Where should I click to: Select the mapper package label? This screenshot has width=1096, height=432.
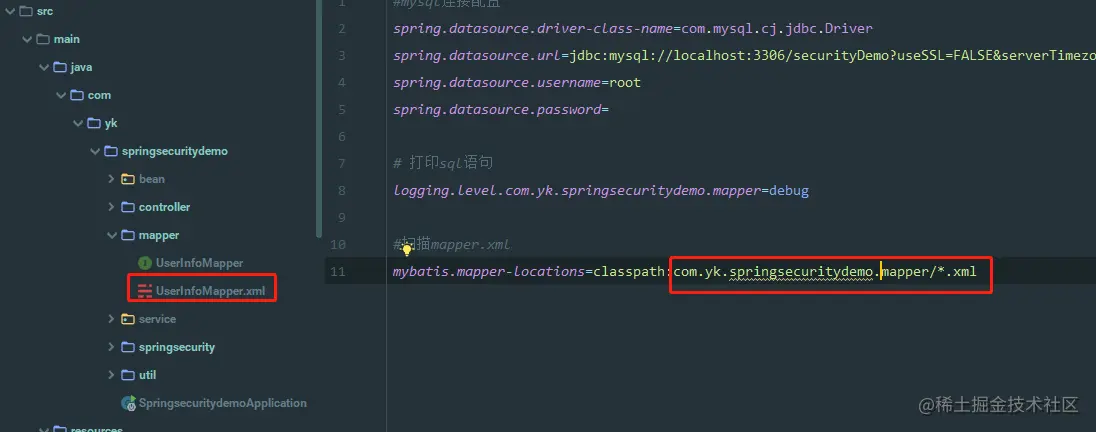(x=159, y=236)
